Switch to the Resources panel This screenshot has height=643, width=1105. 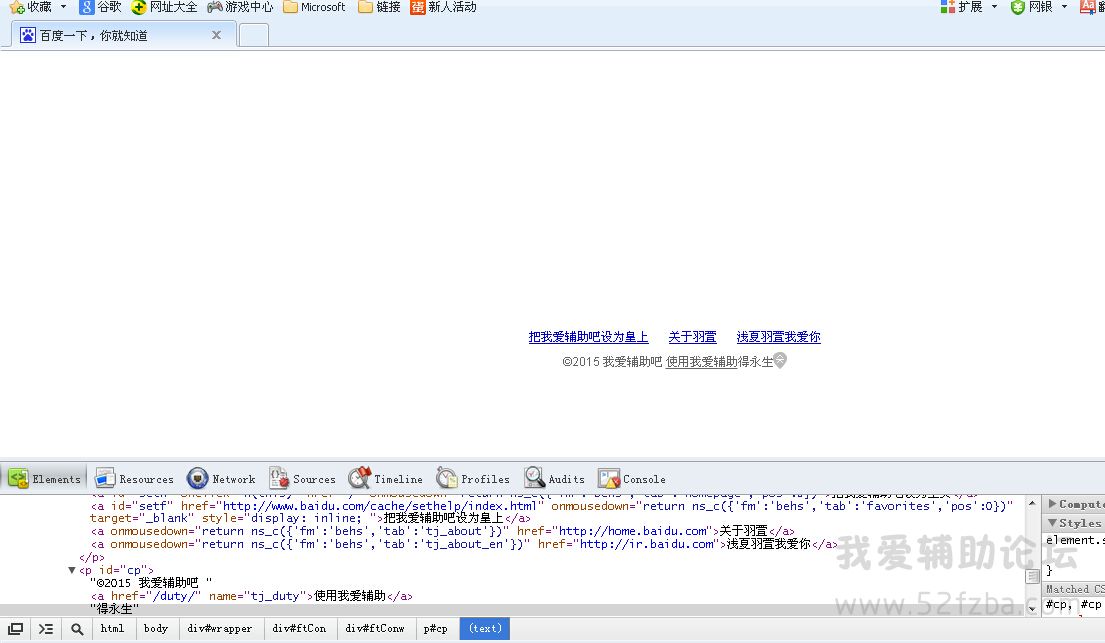pyautogui.click(x=134, y=479)
